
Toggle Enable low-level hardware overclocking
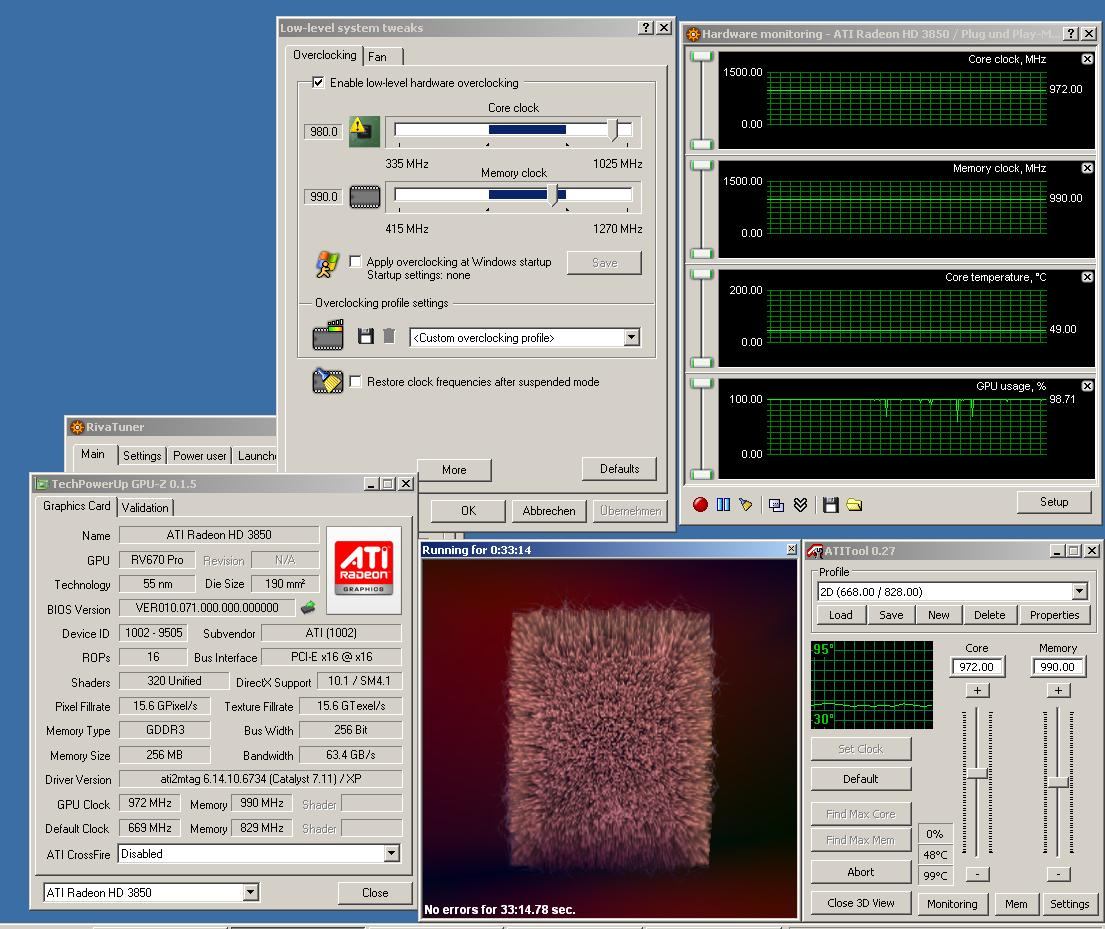coord(319,82)
